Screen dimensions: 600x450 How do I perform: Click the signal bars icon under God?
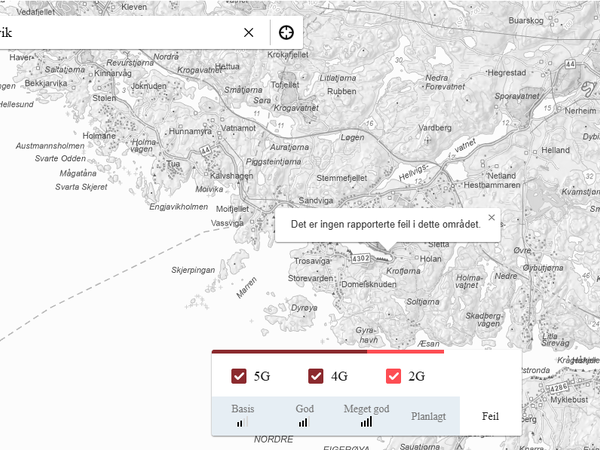pos(303,422)
